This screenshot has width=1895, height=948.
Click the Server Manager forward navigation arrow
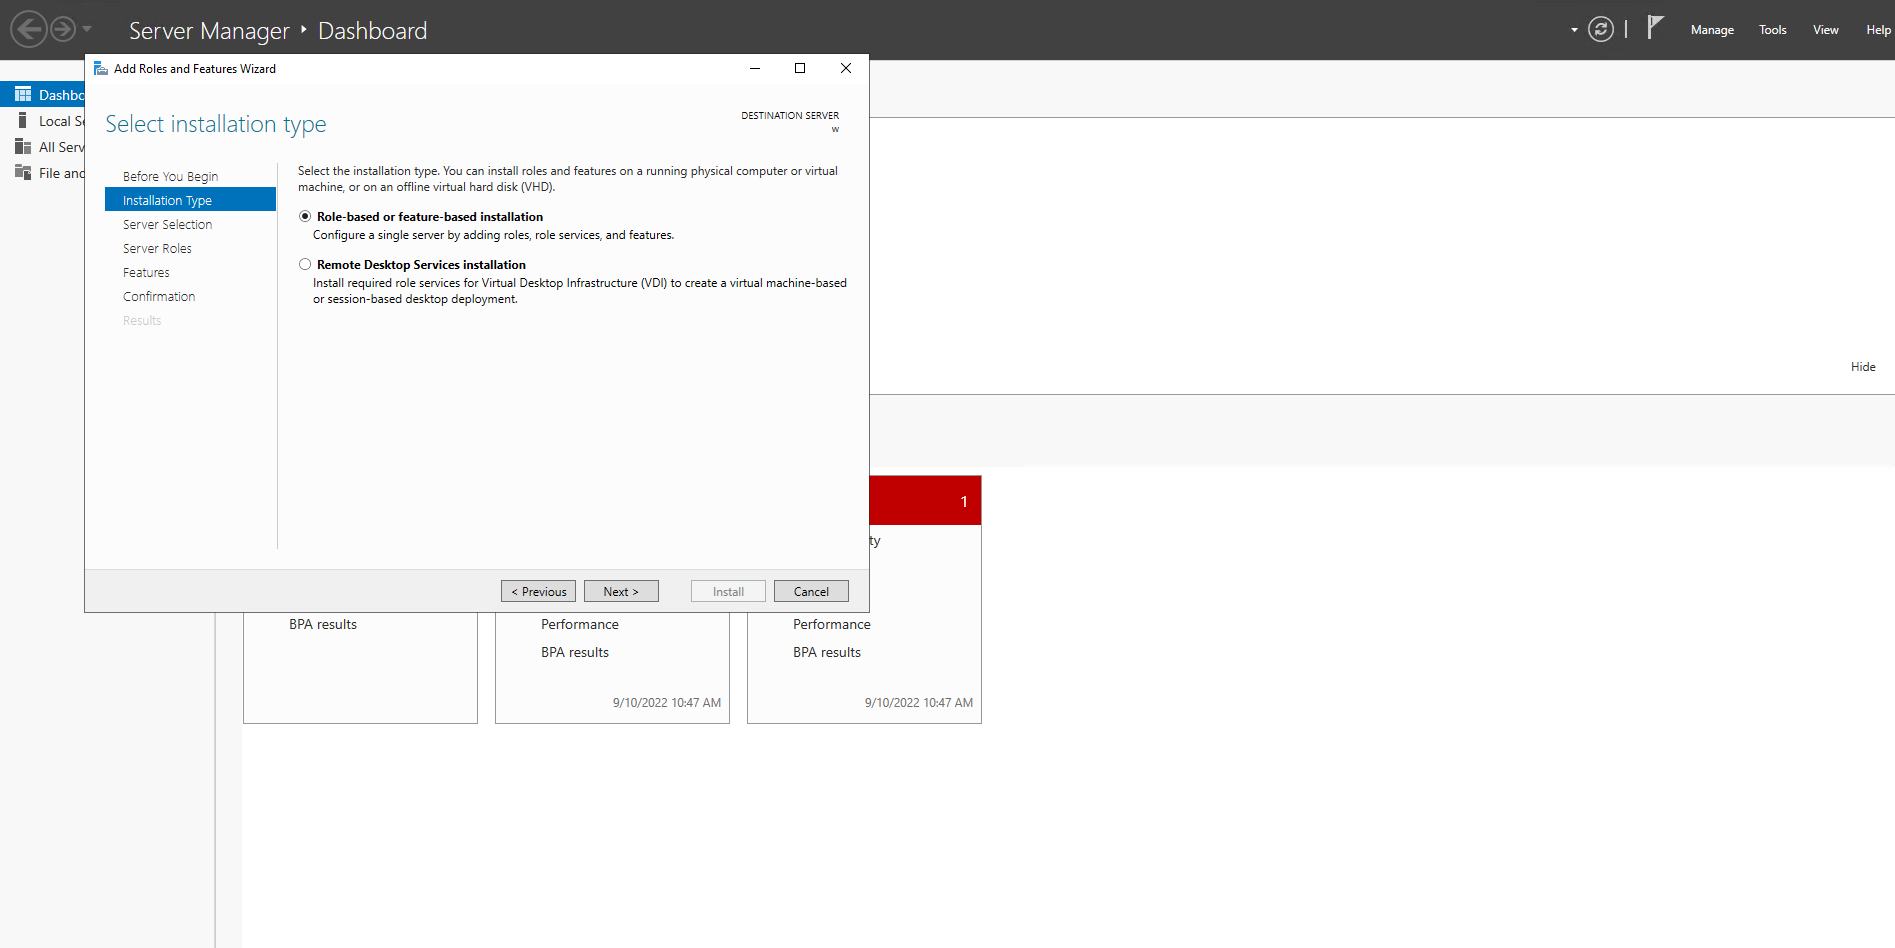point(63,29)
